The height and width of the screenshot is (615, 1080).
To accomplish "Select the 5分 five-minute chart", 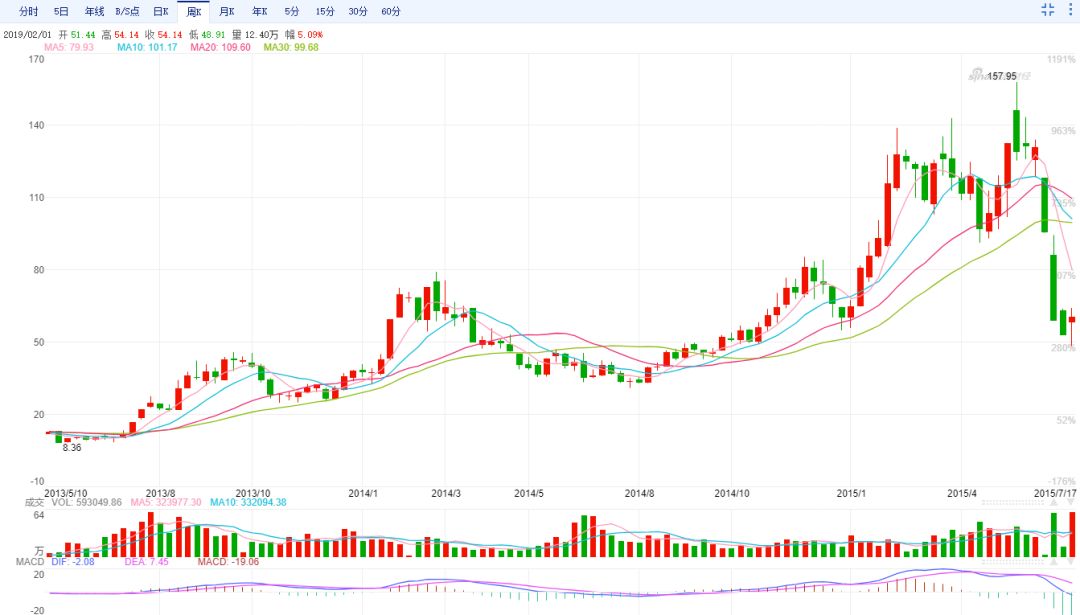I will click(x=291, y=12).
